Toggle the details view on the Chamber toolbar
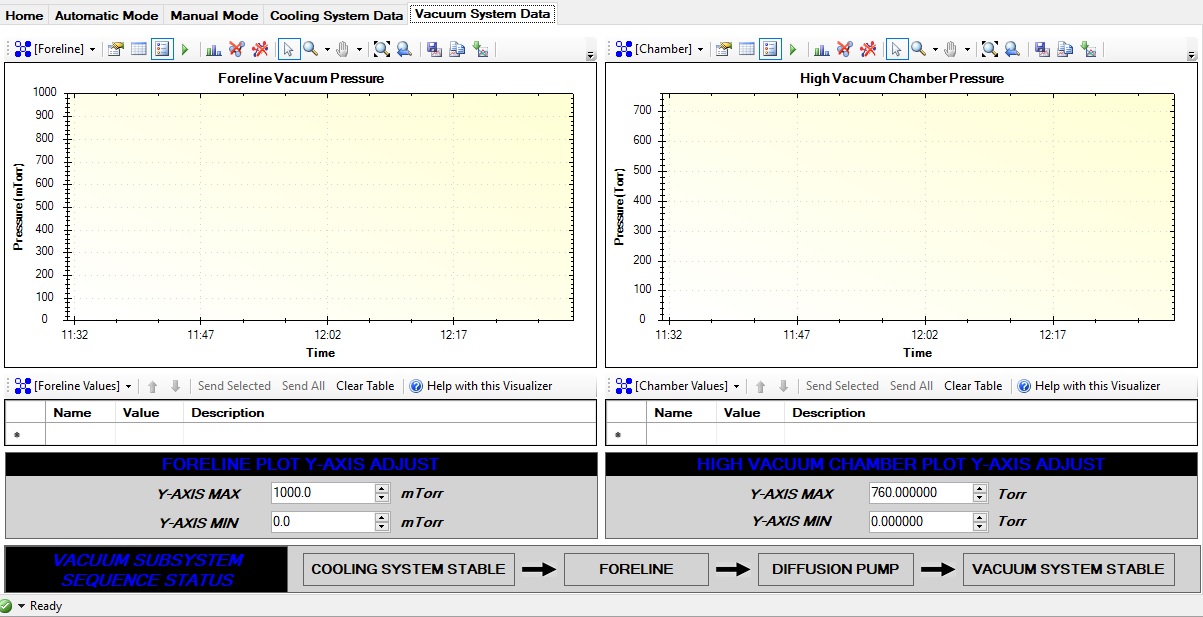 click(x=768, y=48)
